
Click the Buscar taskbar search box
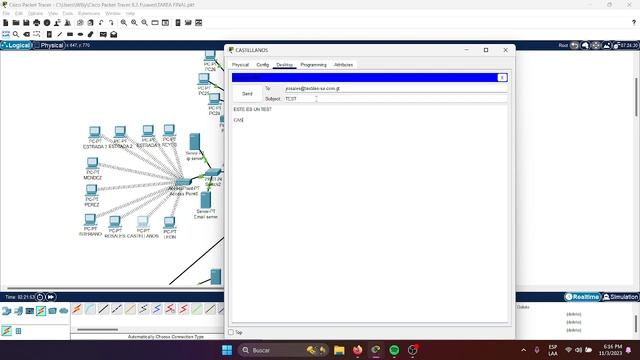[x=284, y=350]
